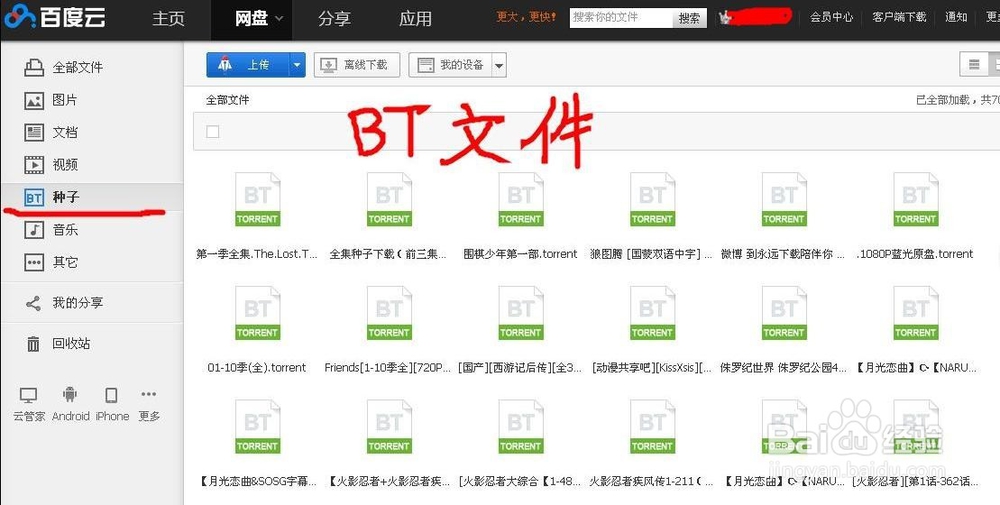
Task: Click the 我的设备 button
Action: point(450,65)
